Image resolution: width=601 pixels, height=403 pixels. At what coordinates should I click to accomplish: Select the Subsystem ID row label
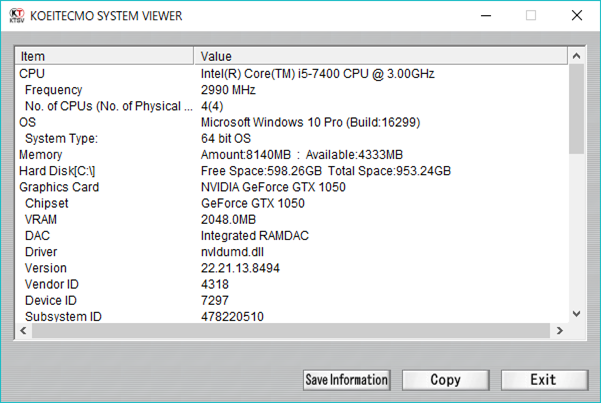tap(63, 317)
